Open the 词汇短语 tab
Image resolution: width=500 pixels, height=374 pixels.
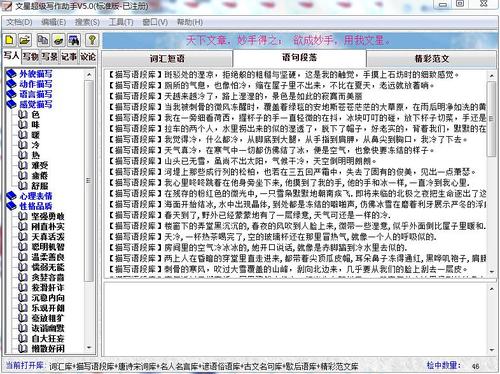167,59
